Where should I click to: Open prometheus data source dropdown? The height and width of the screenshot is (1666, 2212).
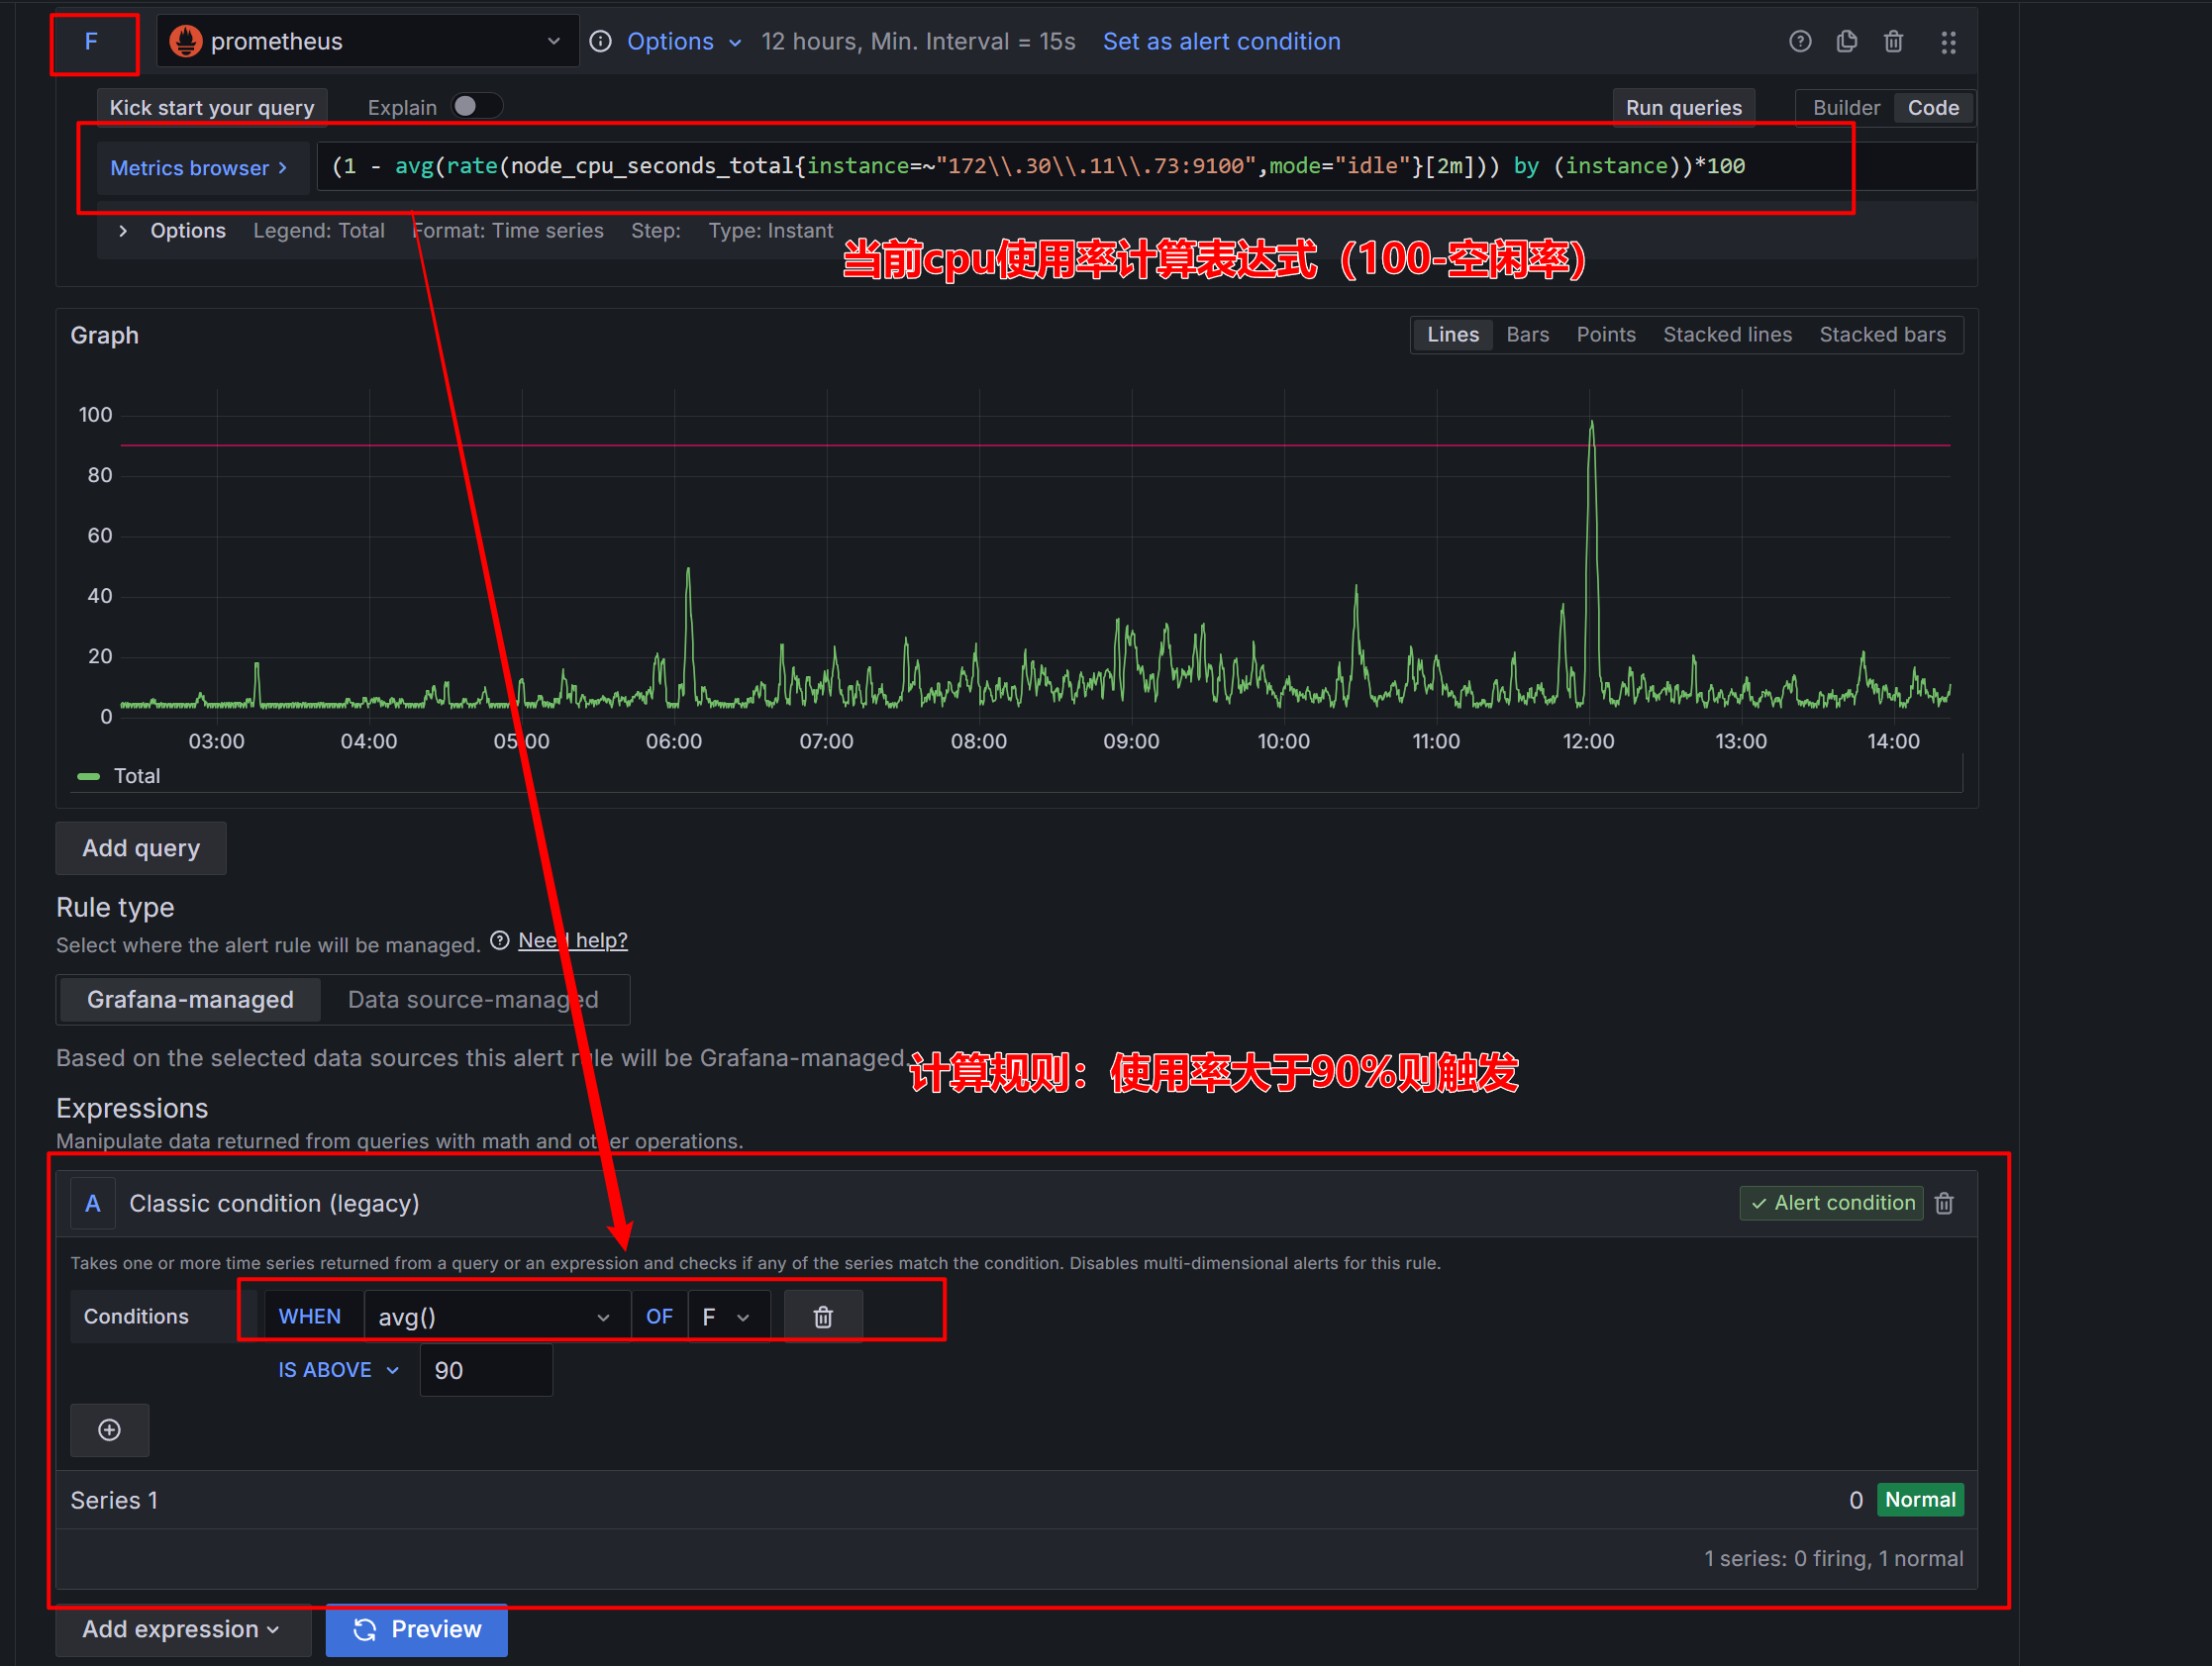[x=367, y=41]
